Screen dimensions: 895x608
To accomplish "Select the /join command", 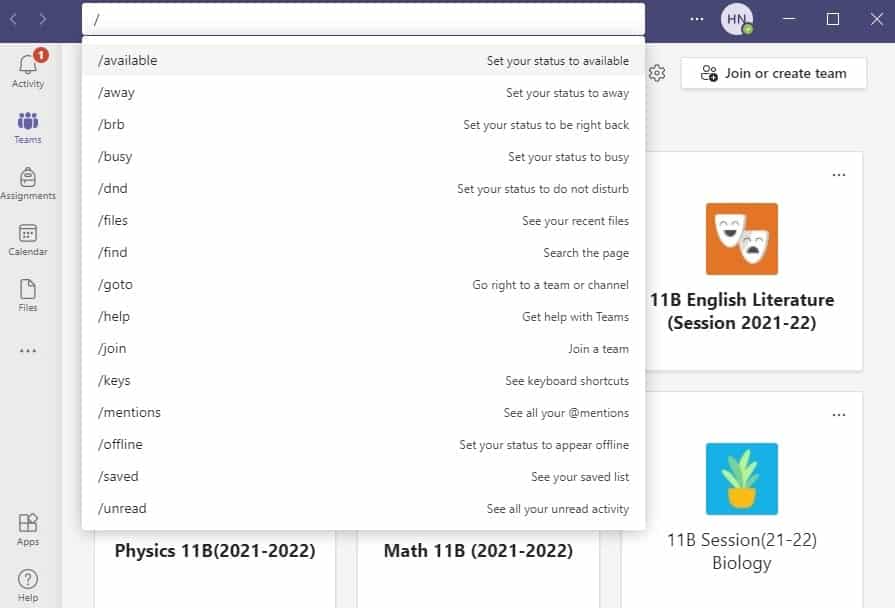I will [x=364, y=348].
